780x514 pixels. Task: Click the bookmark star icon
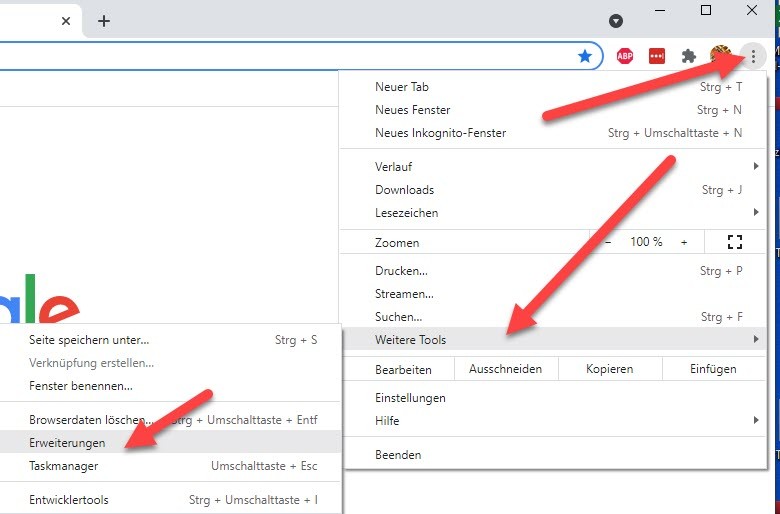(x=585, y=56)
